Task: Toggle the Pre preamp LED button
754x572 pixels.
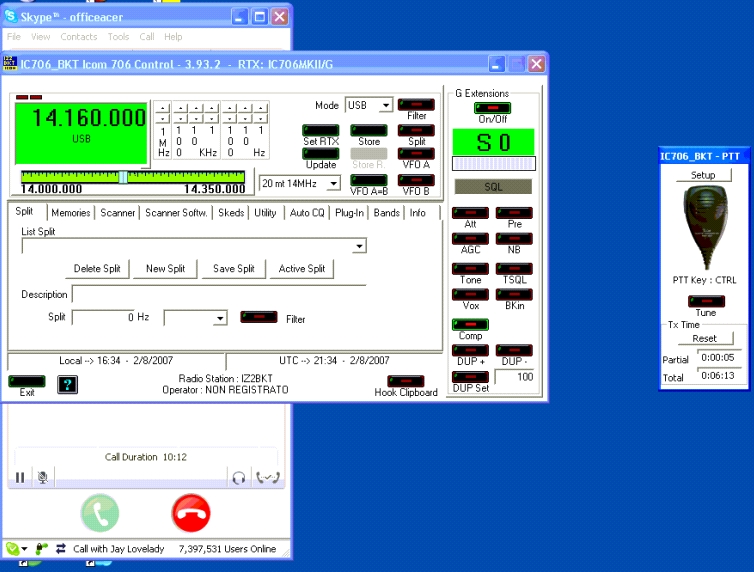Action: click(514, 212)
